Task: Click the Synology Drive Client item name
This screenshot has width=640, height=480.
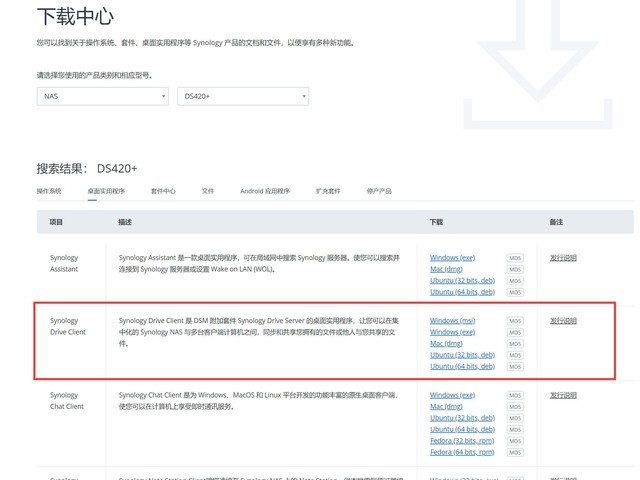Action: point(68,326)
